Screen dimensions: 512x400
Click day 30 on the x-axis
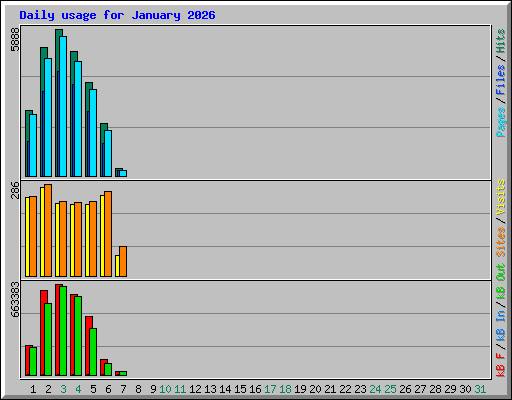(x=465, y=389)
